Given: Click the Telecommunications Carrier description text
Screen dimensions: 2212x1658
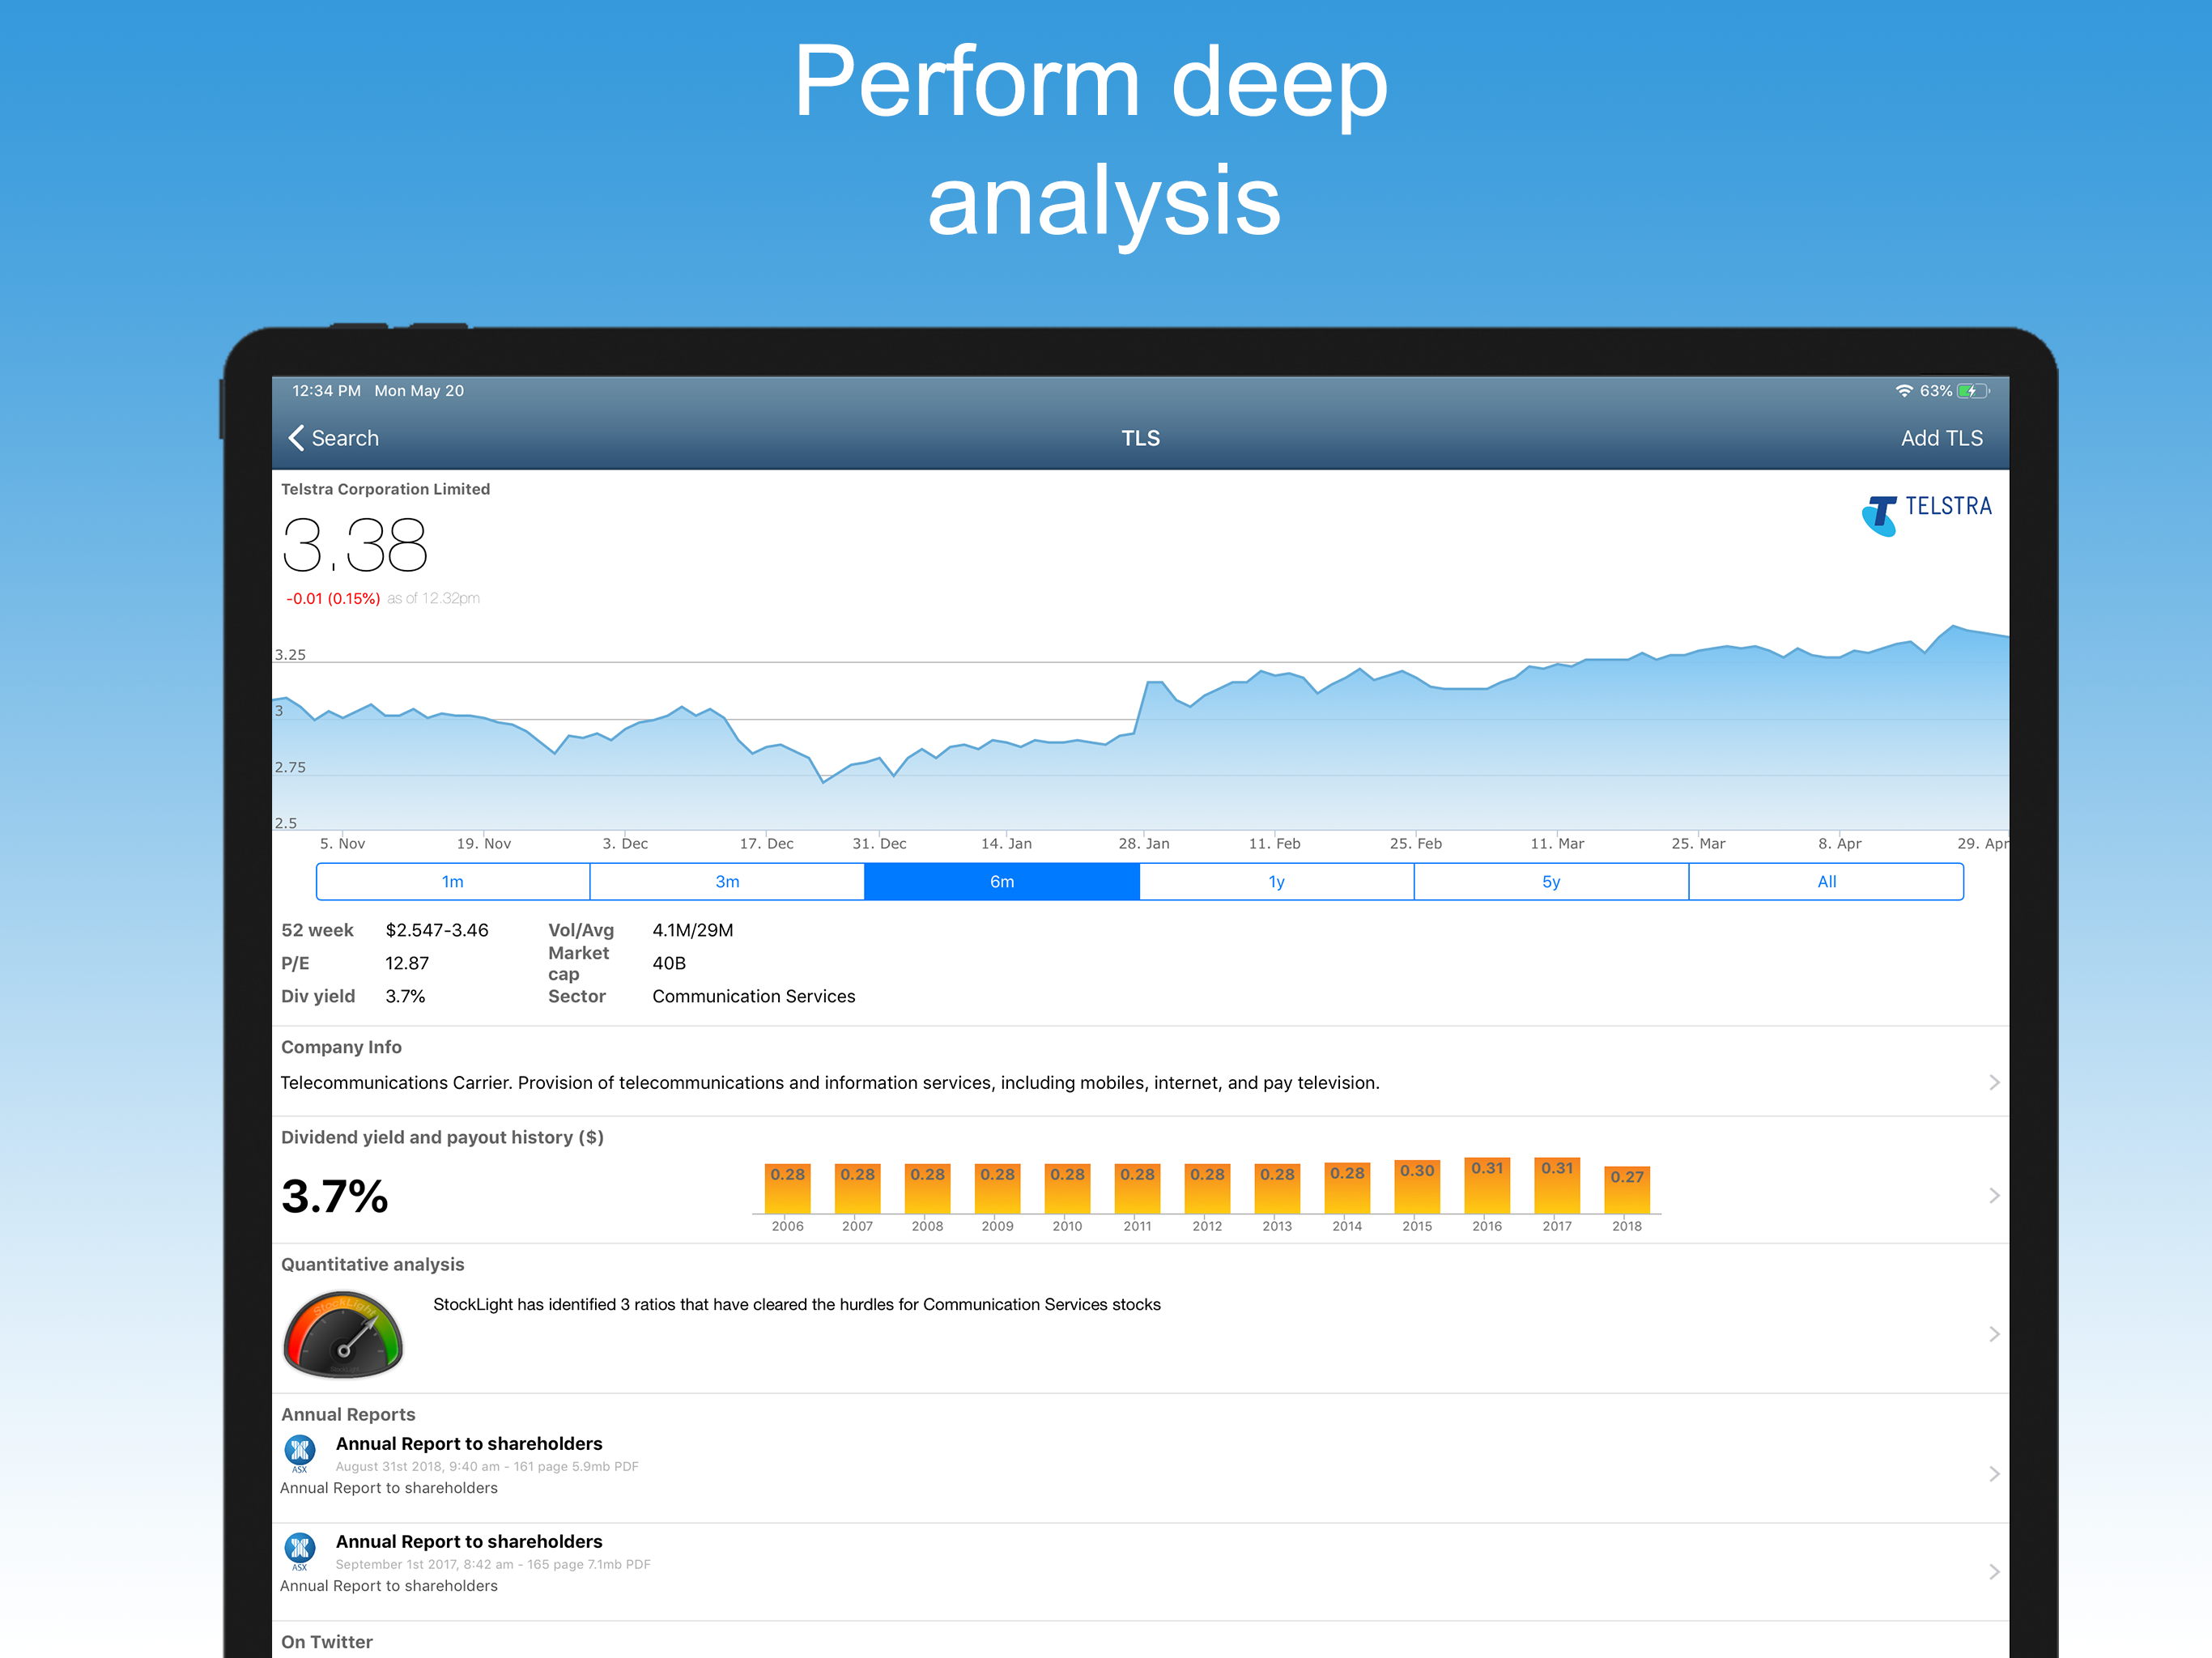Looking at the screenshot, I should coord(829,1082).
